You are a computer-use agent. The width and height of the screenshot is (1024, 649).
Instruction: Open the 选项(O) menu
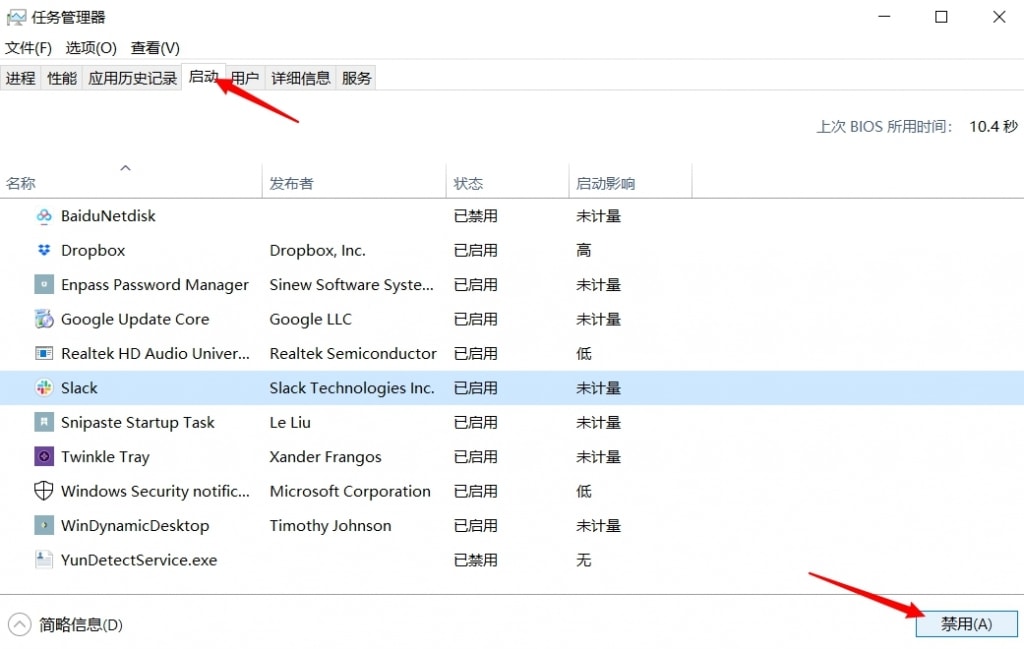(91, 48)
